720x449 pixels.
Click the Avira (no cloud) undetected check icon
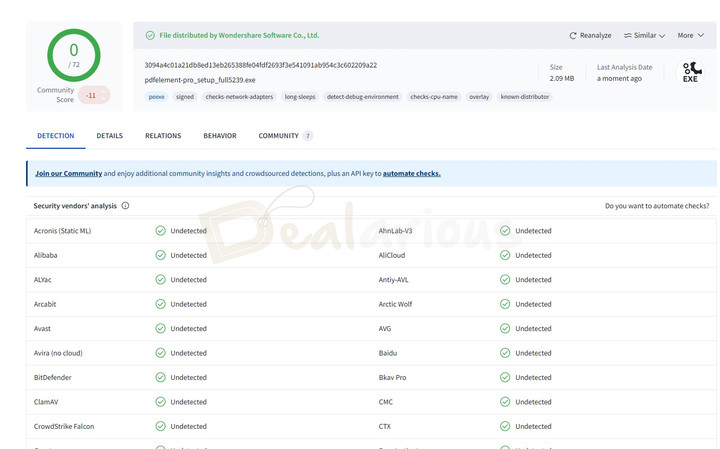(160, 353)
